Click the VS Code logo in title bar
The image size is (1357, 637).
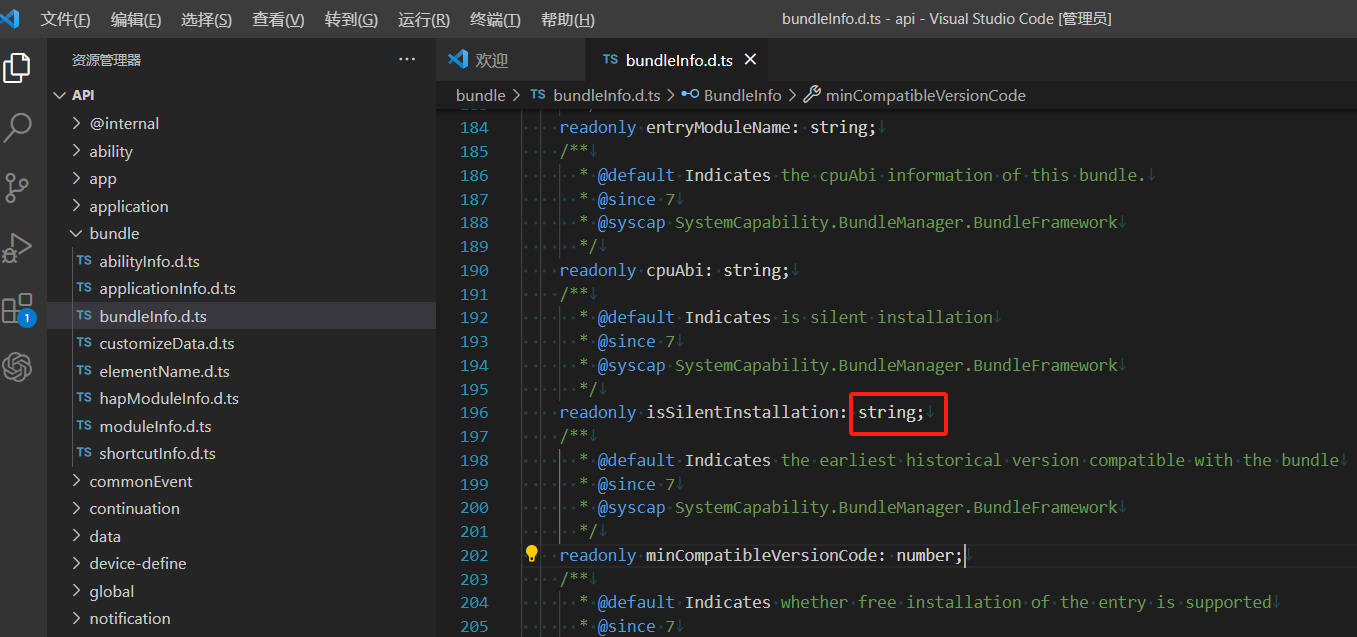pos(10,19)
